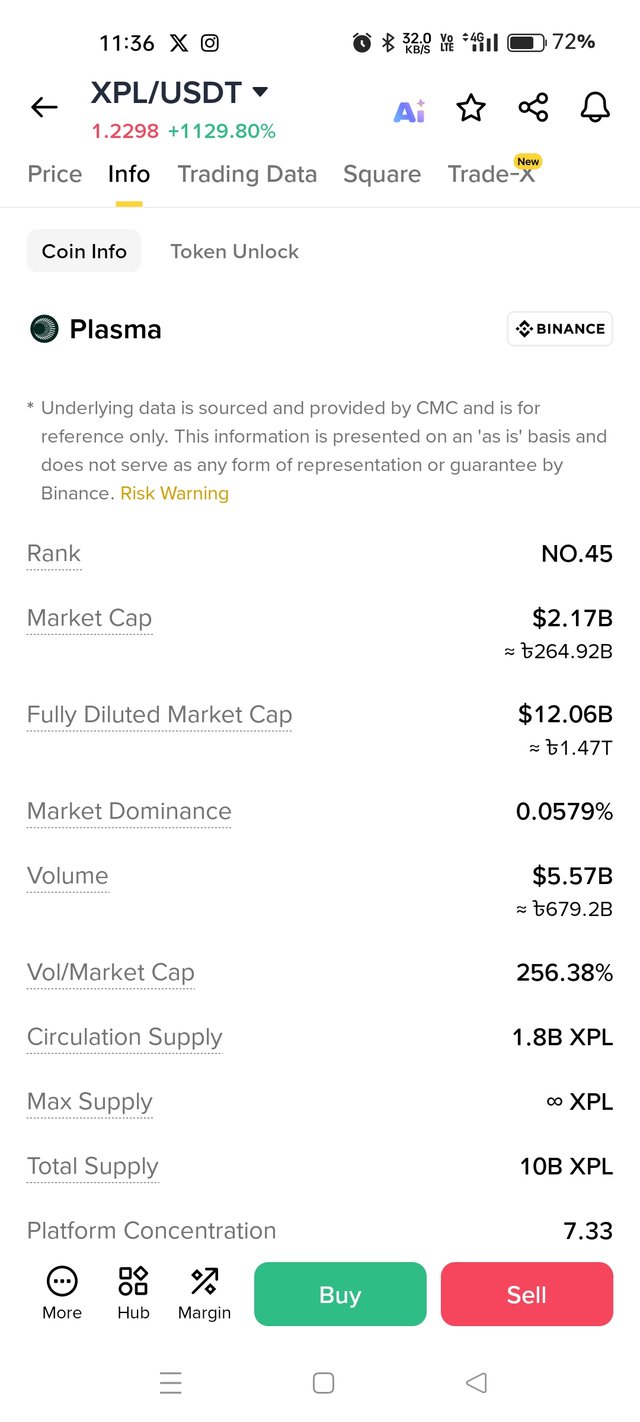Open the AI assistant icon
Image resolution: width=640 pixels, height=1422 pixels.
(409, 109)
